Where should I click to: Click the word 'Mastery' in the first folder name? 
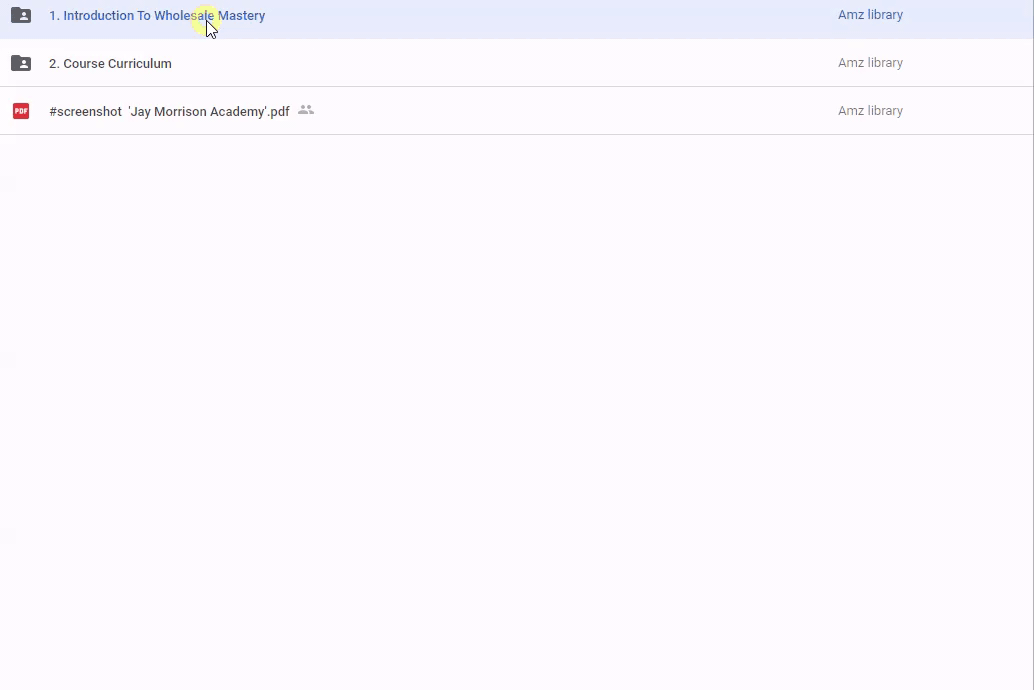[242, 16]
